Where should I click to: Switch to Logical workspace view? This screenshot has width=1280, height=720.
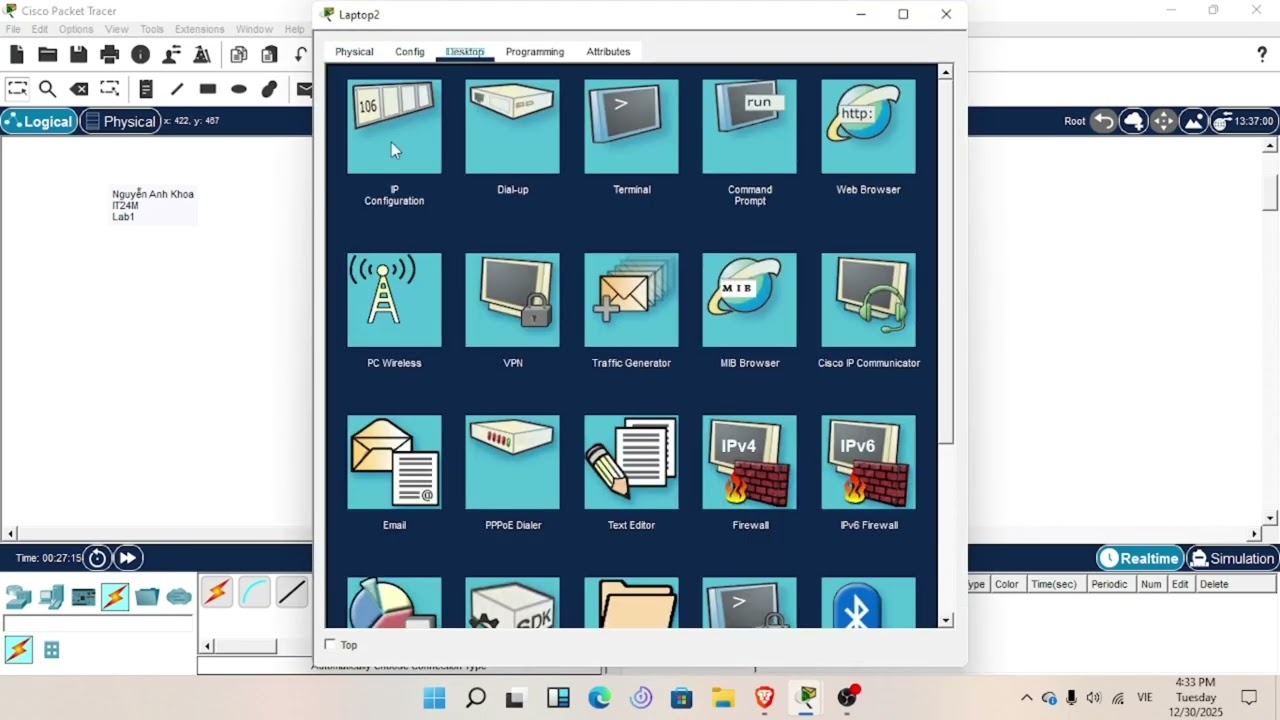[x=38, y=121]
